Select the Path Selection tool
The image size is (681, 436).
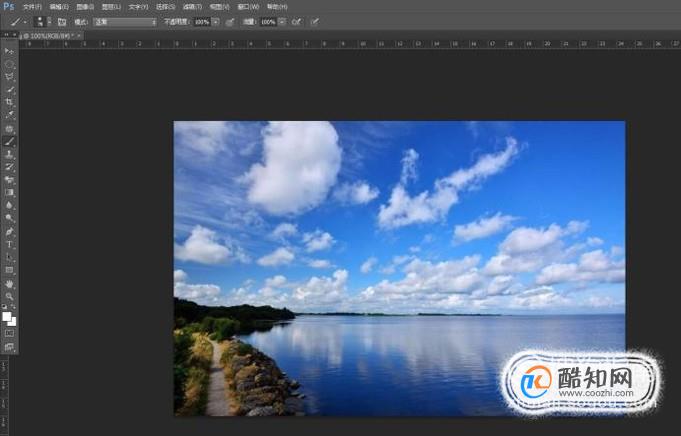point(9,258)
